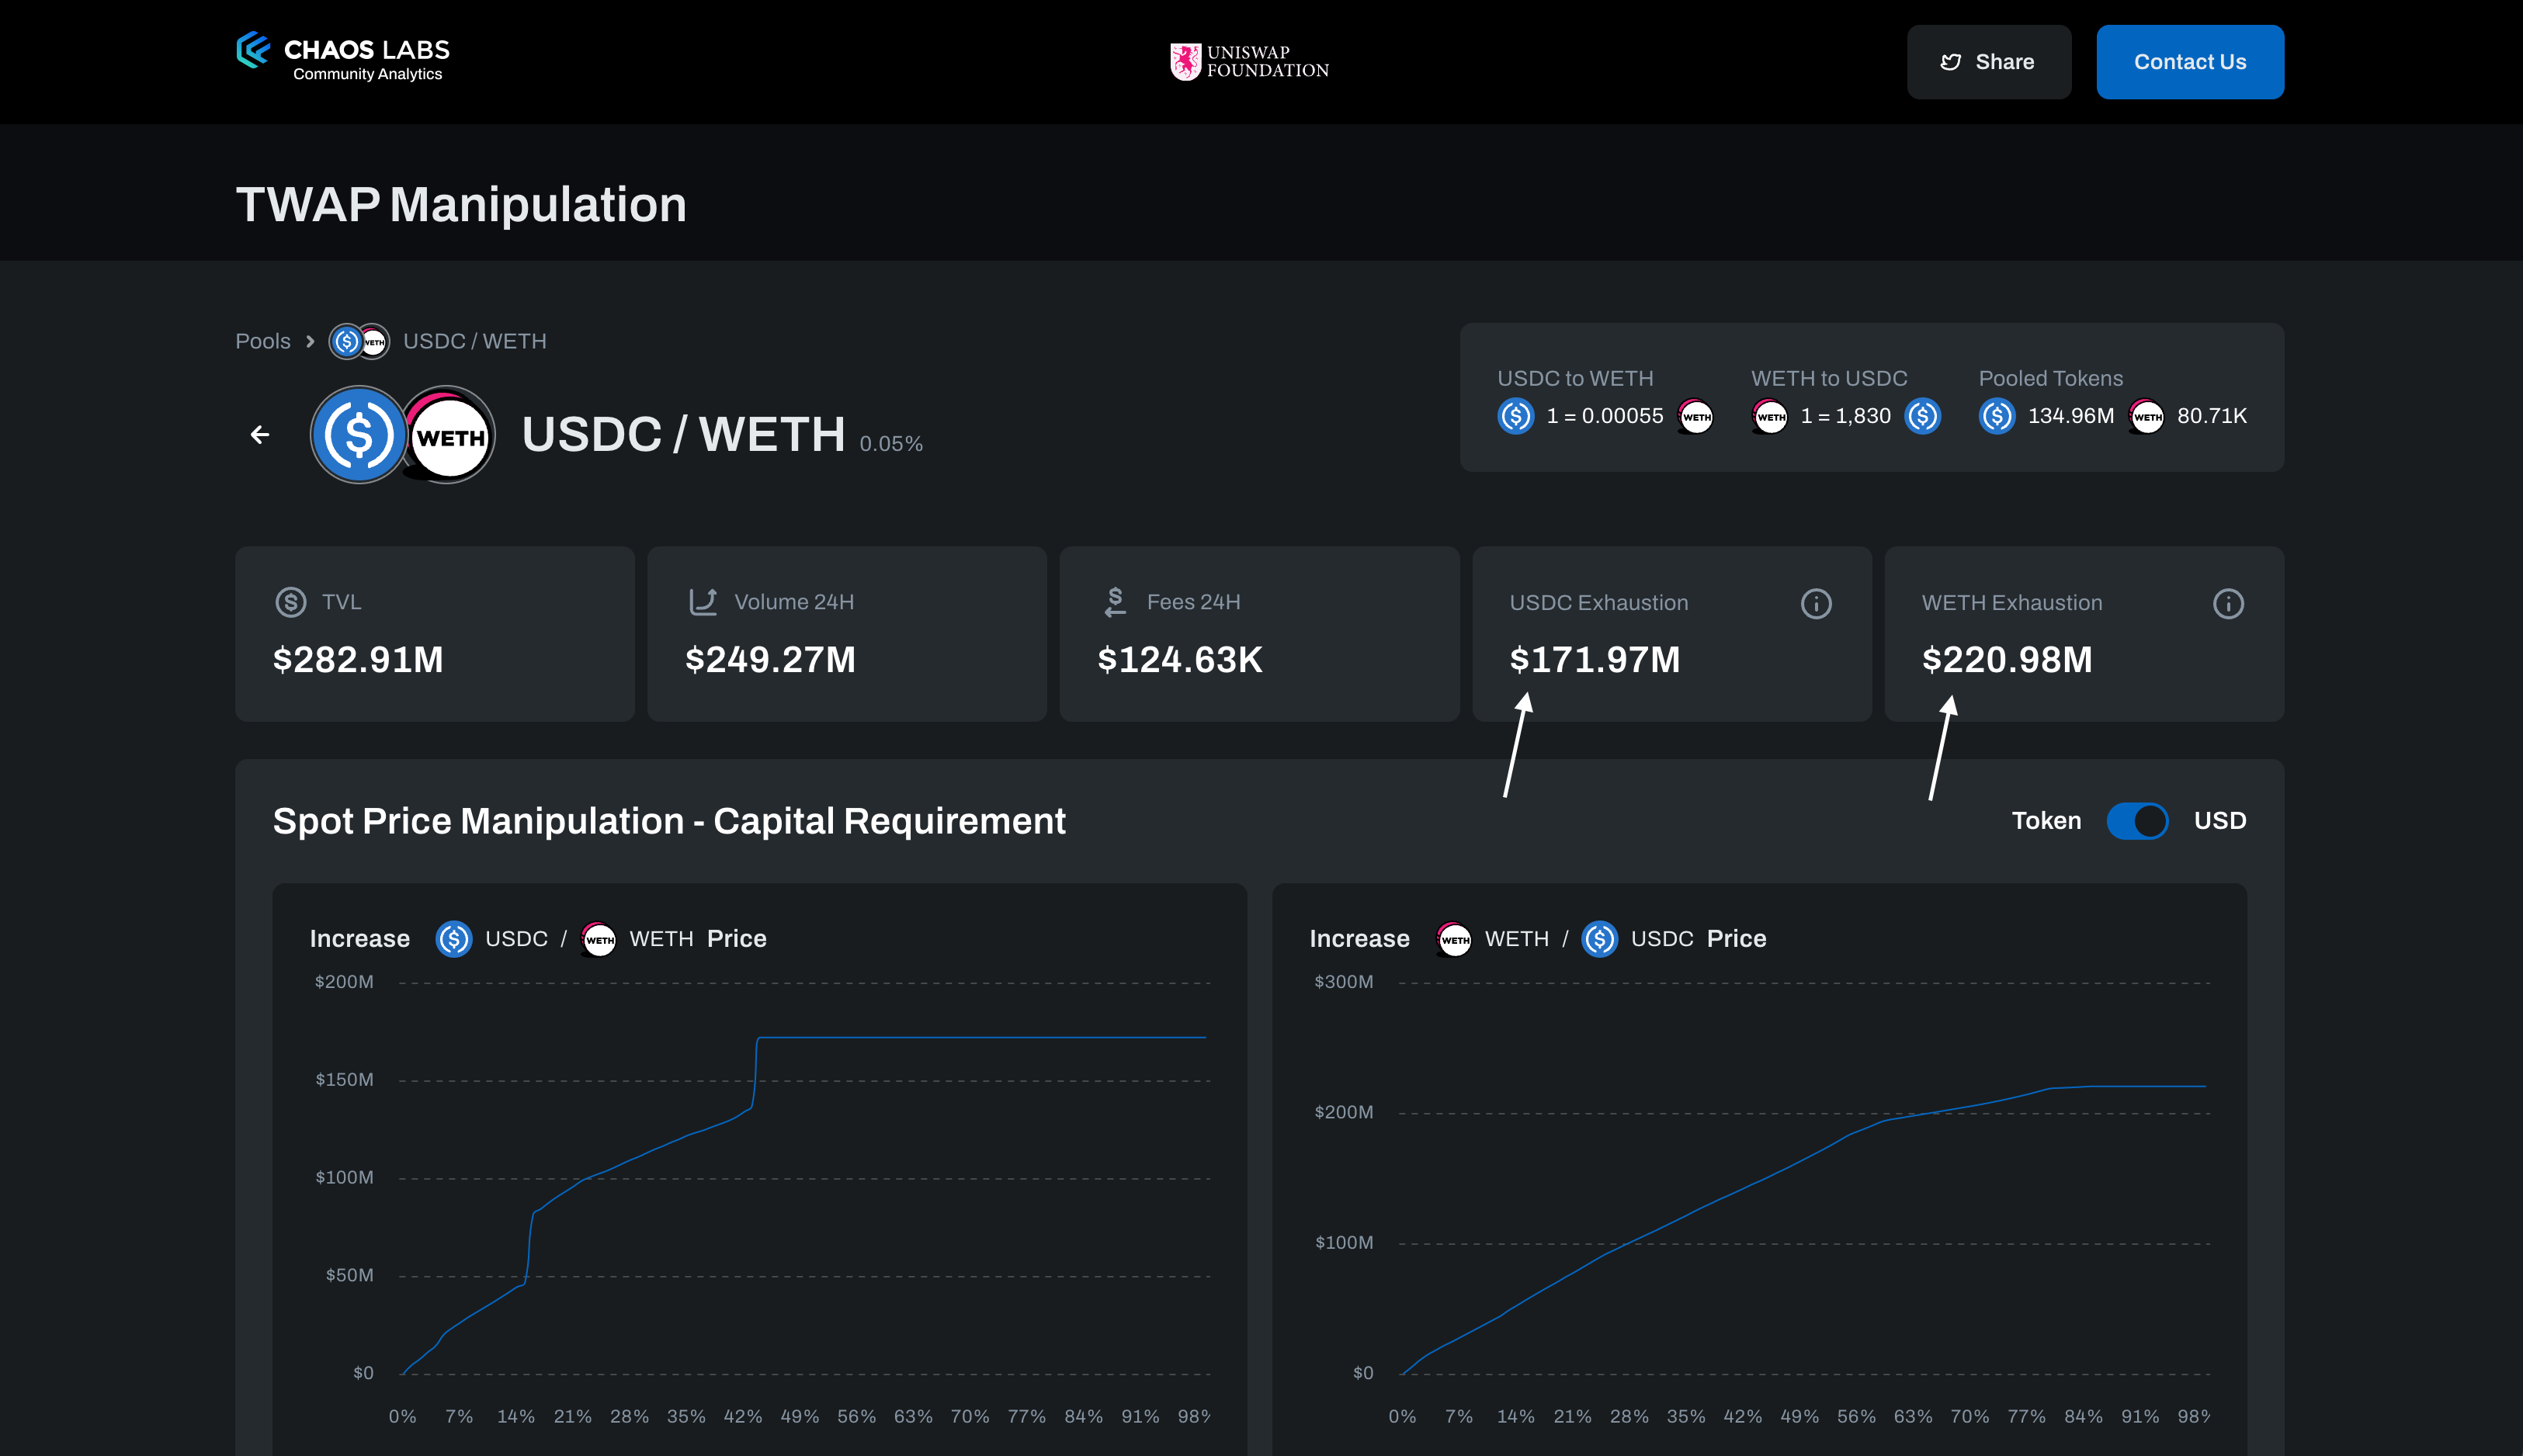Open the USDC Exhaustion info tooltip
The width and height of the screenshot is (2523, 1456).
[1815, 603]
